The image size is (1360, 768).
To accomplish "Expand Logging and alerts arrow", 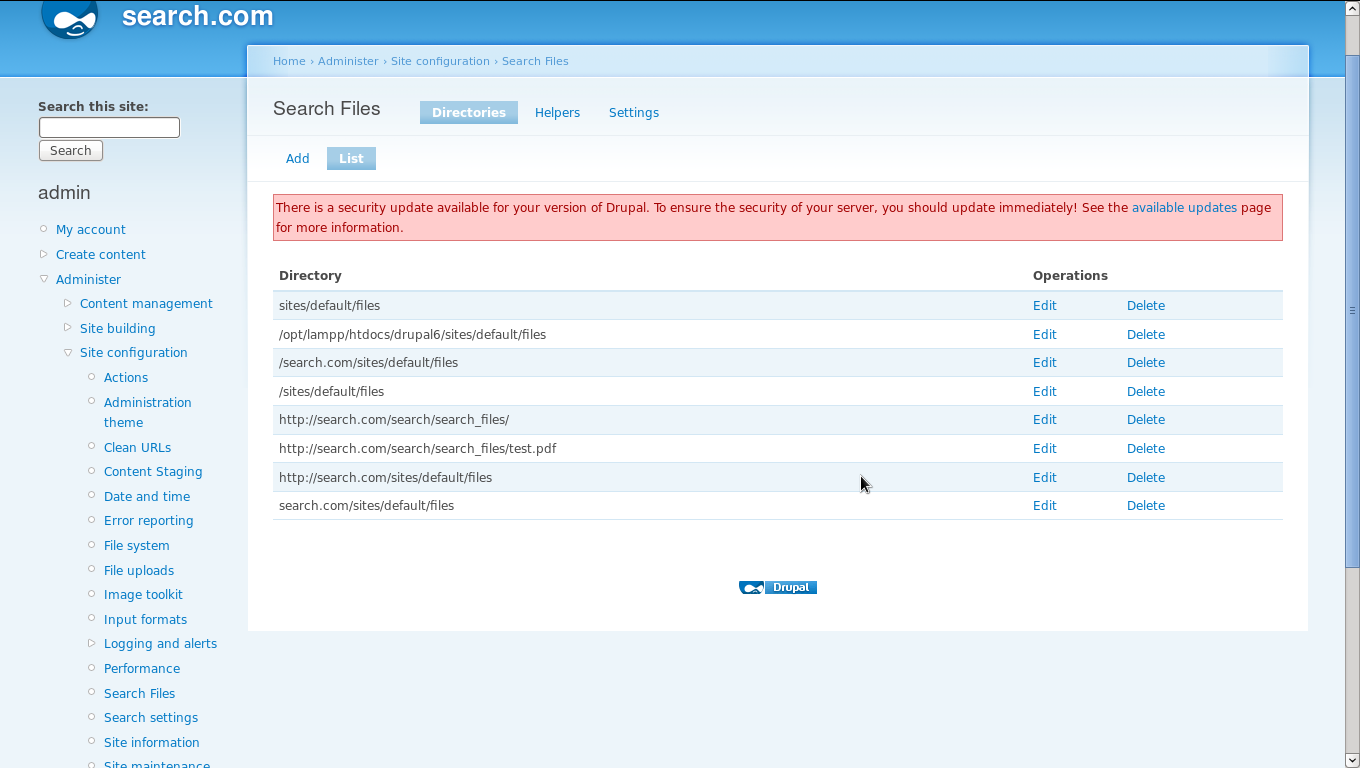I will pyautogui.click(x=92, y=643).
